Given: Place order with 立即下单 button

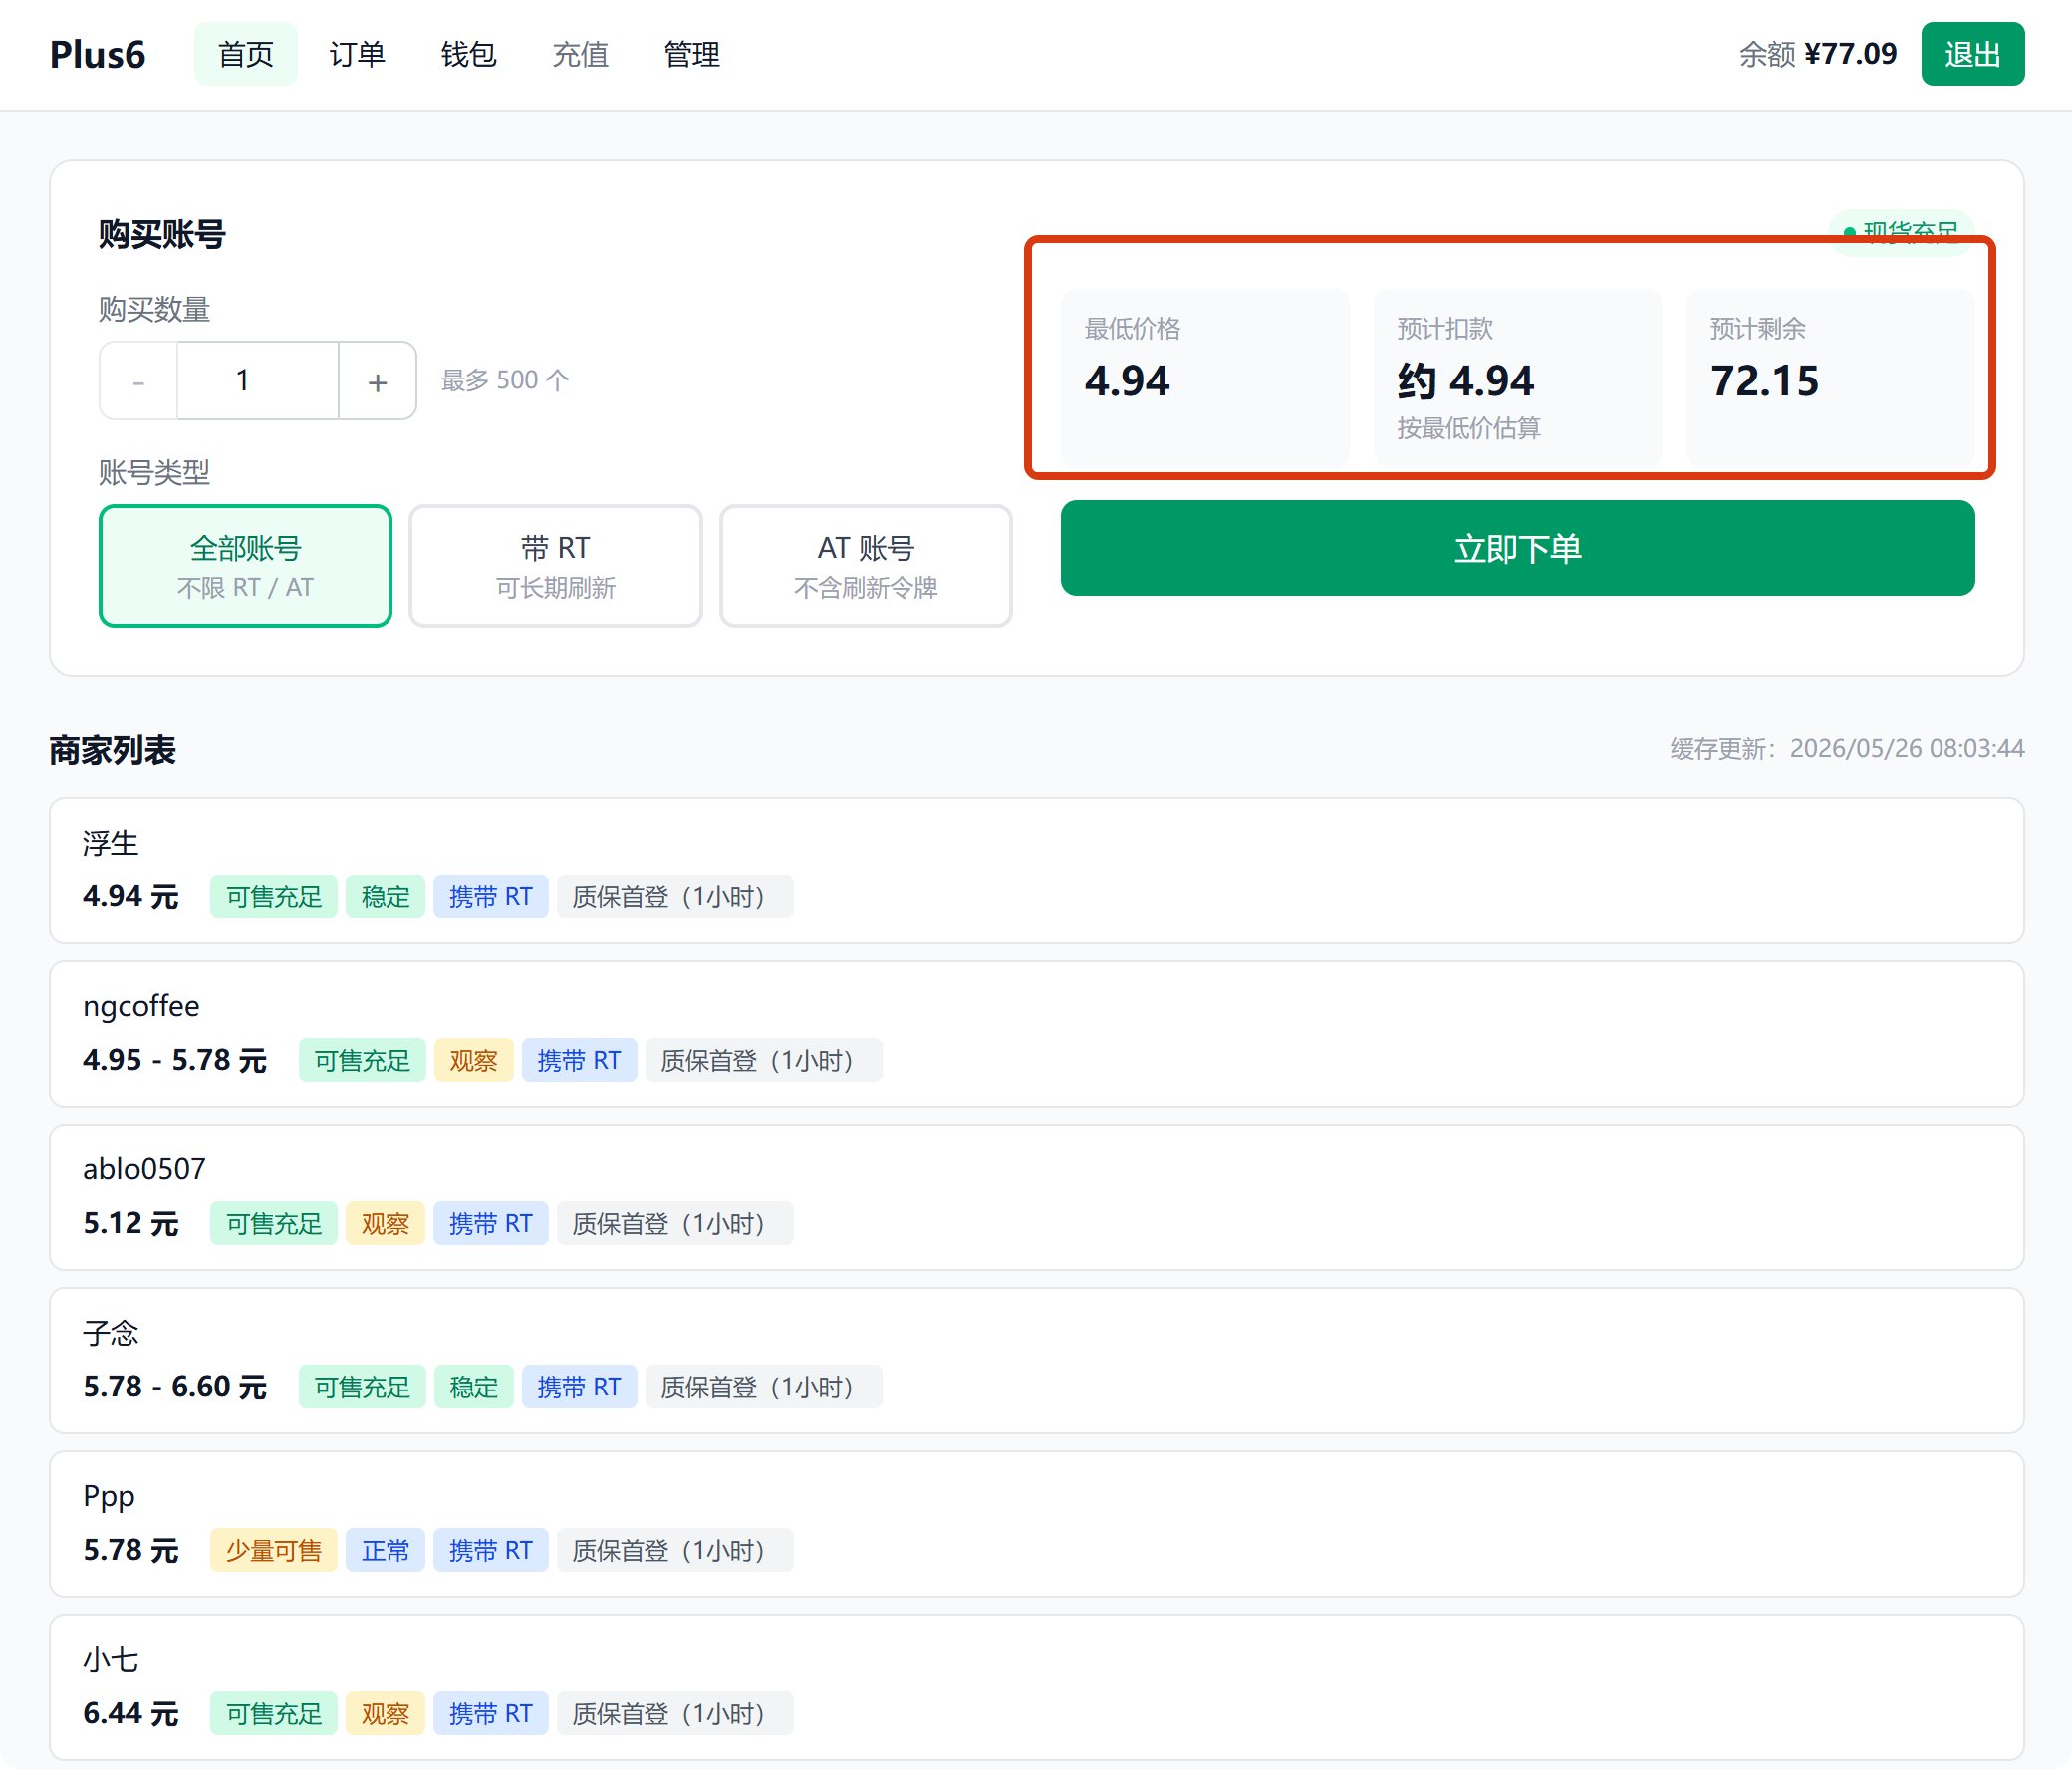Looking at the screenshot, I should click(x=1517, y=548).
